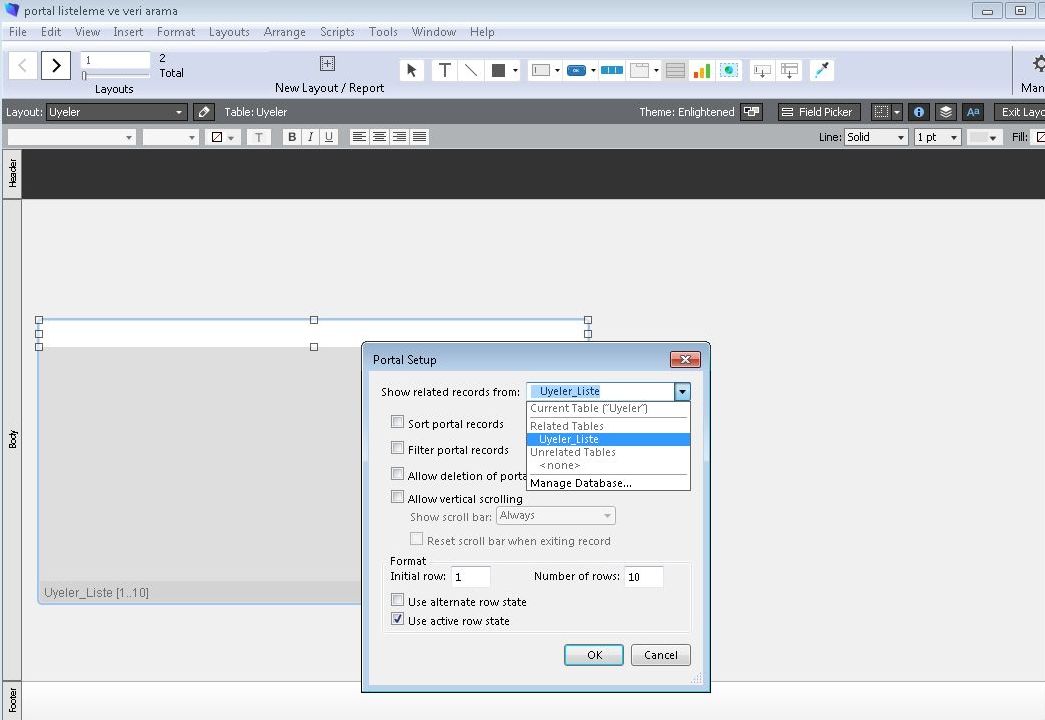Select the Chart tool icon
The width and height of the screenshot is (1045, 720).
pyautogui.click(x=702, y=70)
